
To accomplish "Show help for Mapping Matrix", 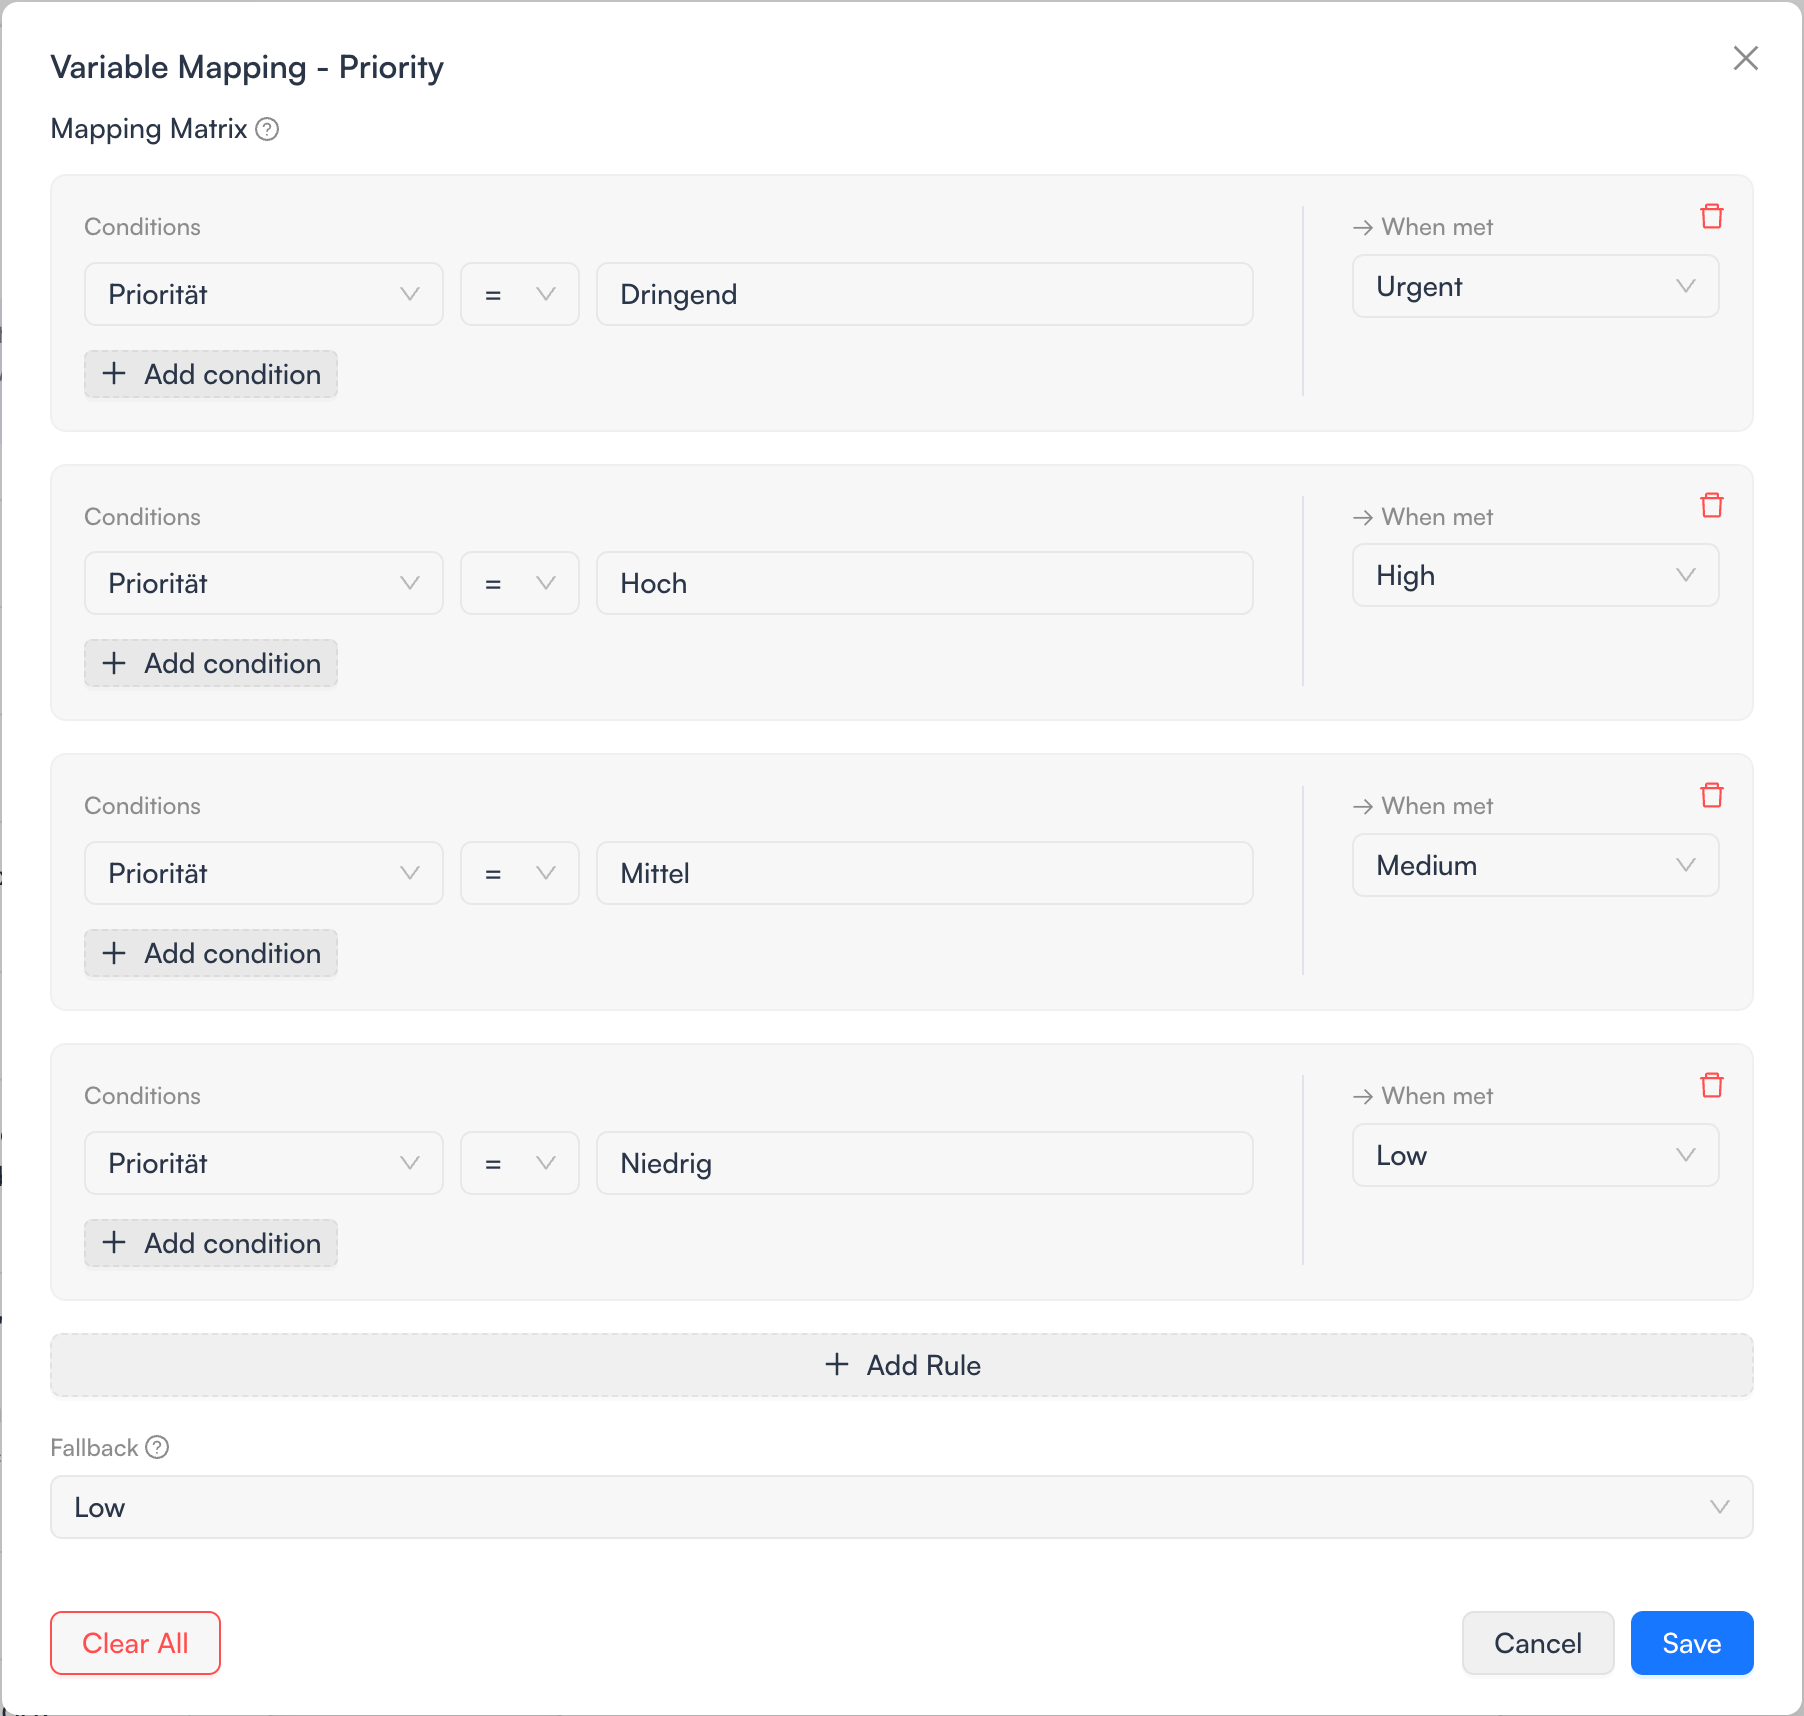I will point(267,129).
